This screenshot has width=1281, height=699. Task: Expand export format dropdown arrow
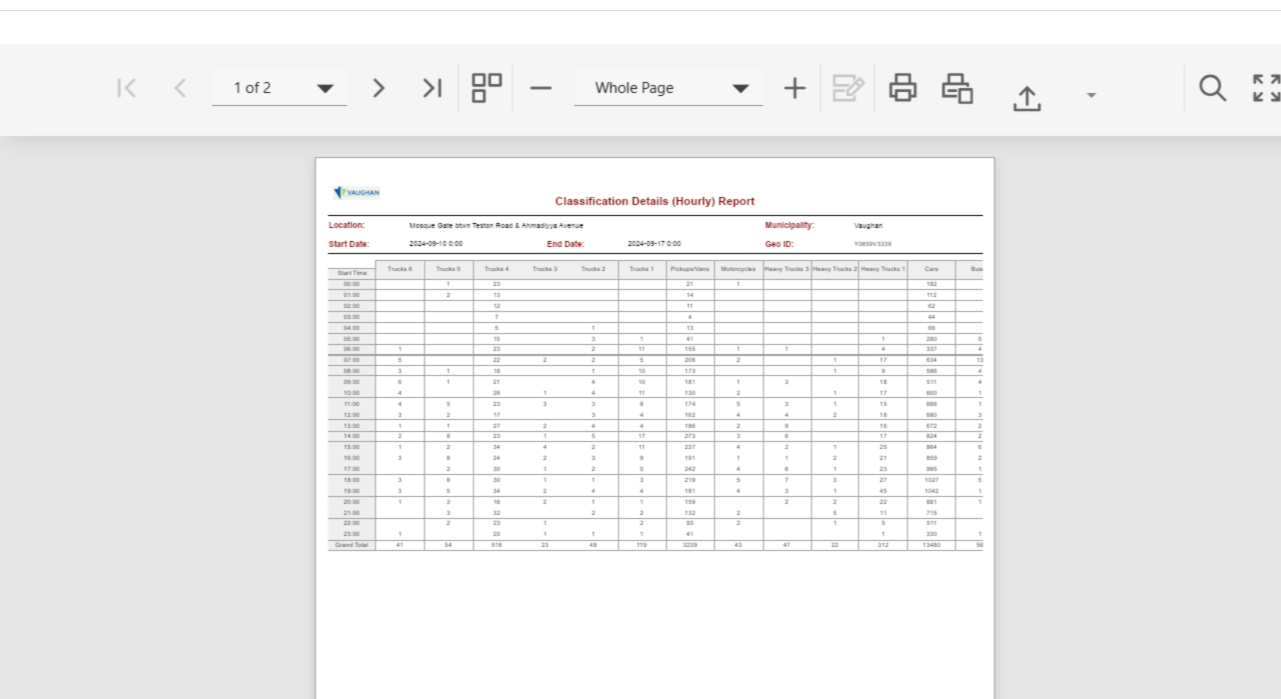click(1091, 96)
